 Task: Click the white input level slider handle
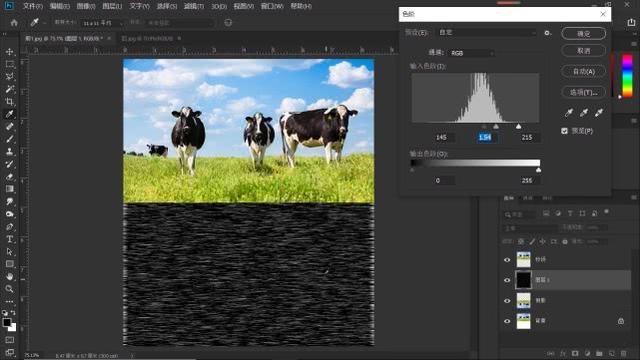click(x=518, y=127)
